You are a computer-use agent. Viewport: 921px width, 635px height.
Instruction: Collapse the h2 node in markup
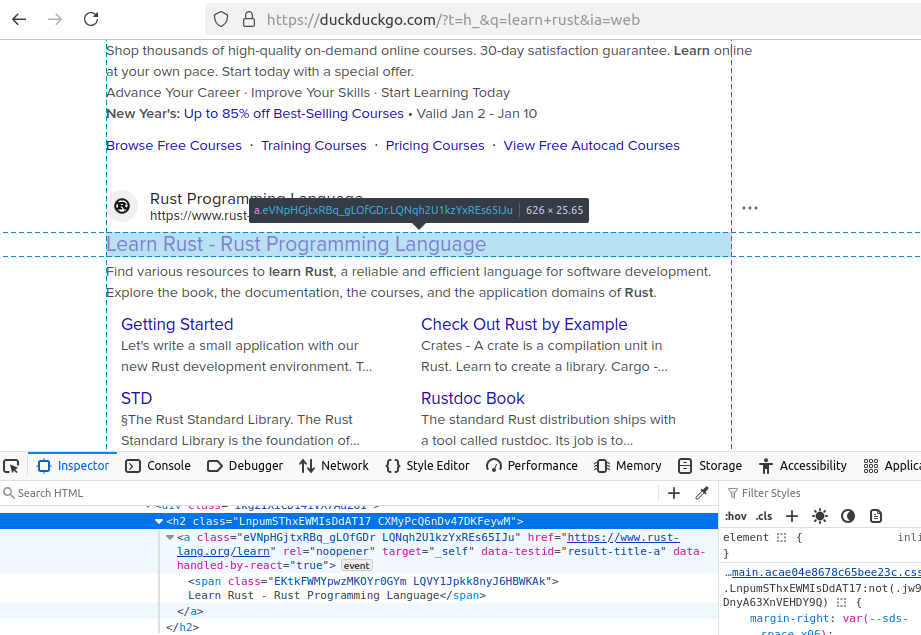pos(159,521)
